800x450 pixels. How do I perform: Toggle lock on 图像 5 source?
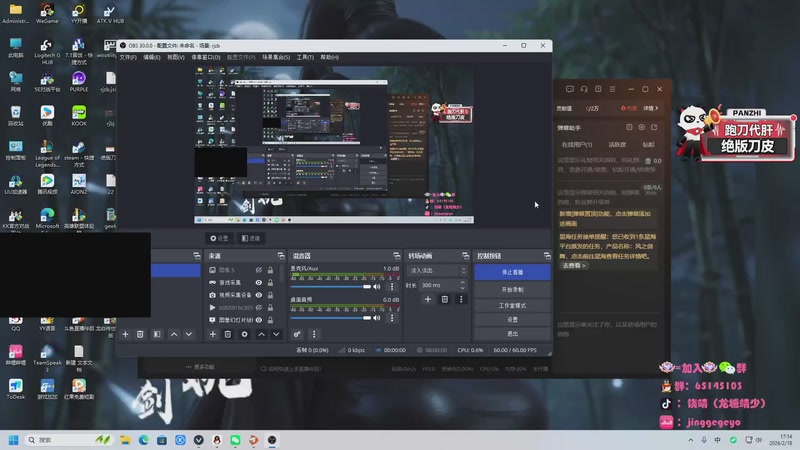click(x=270, y=270)
